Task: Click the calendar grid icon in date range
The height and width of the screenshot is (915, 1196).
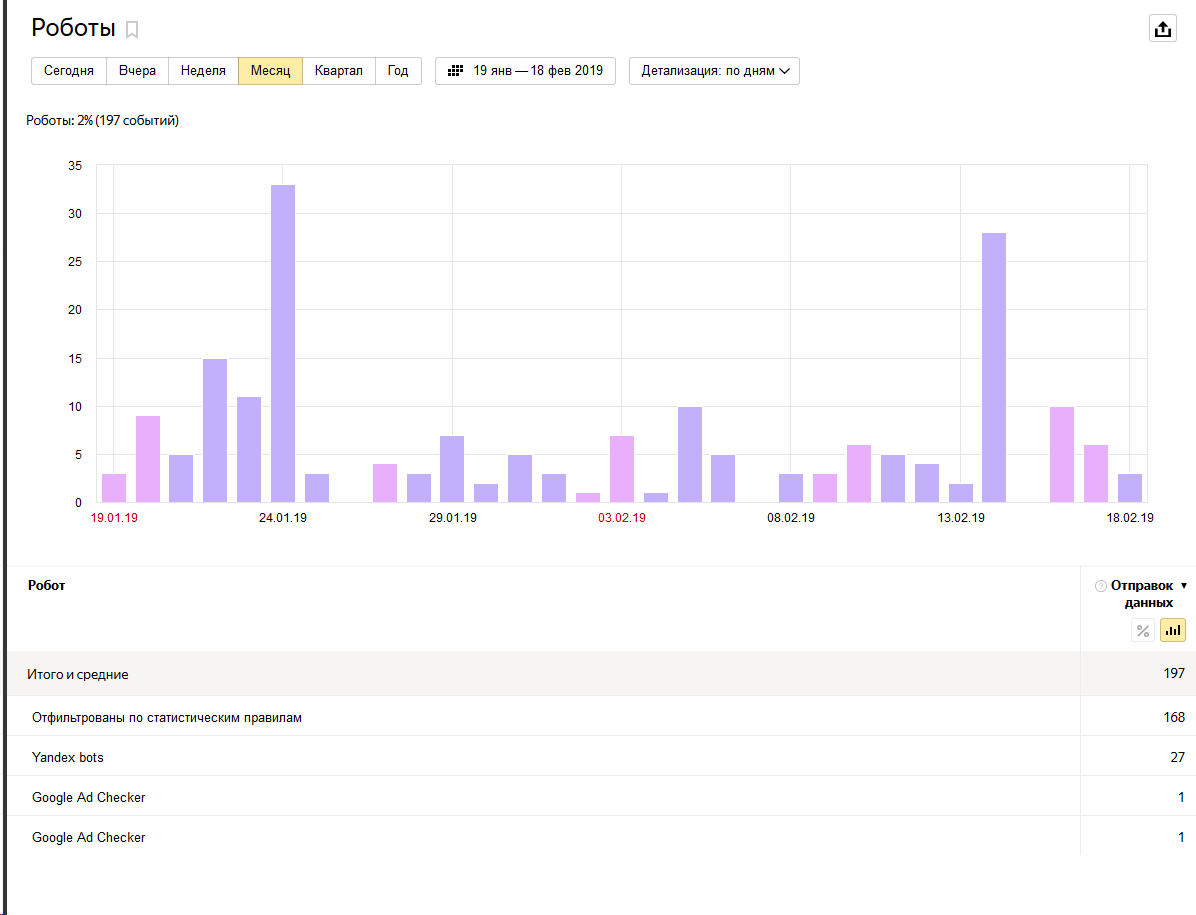Action: coord(455,71)
